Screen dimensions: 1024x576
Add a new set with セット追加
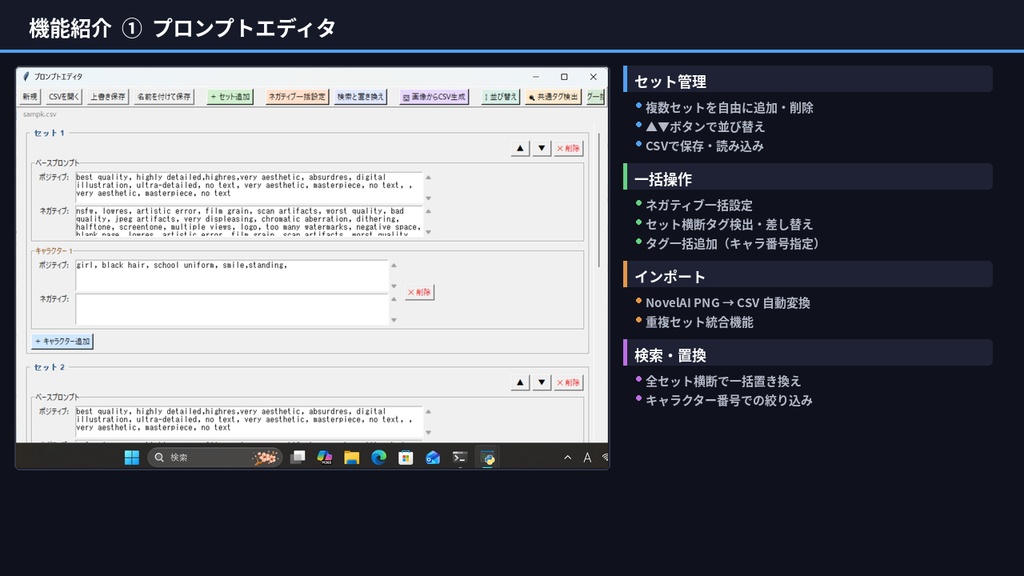click(228, 97)
